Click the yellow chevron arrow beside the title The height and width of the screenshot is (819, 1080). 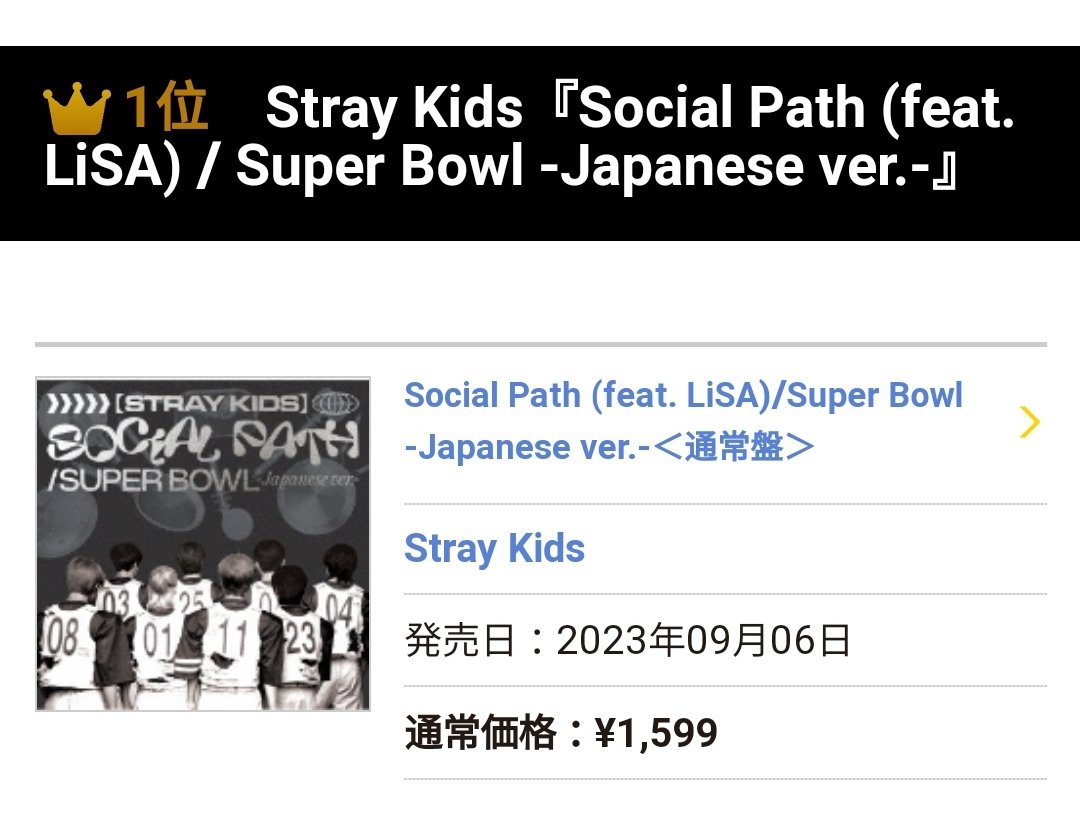(1029, 422)
